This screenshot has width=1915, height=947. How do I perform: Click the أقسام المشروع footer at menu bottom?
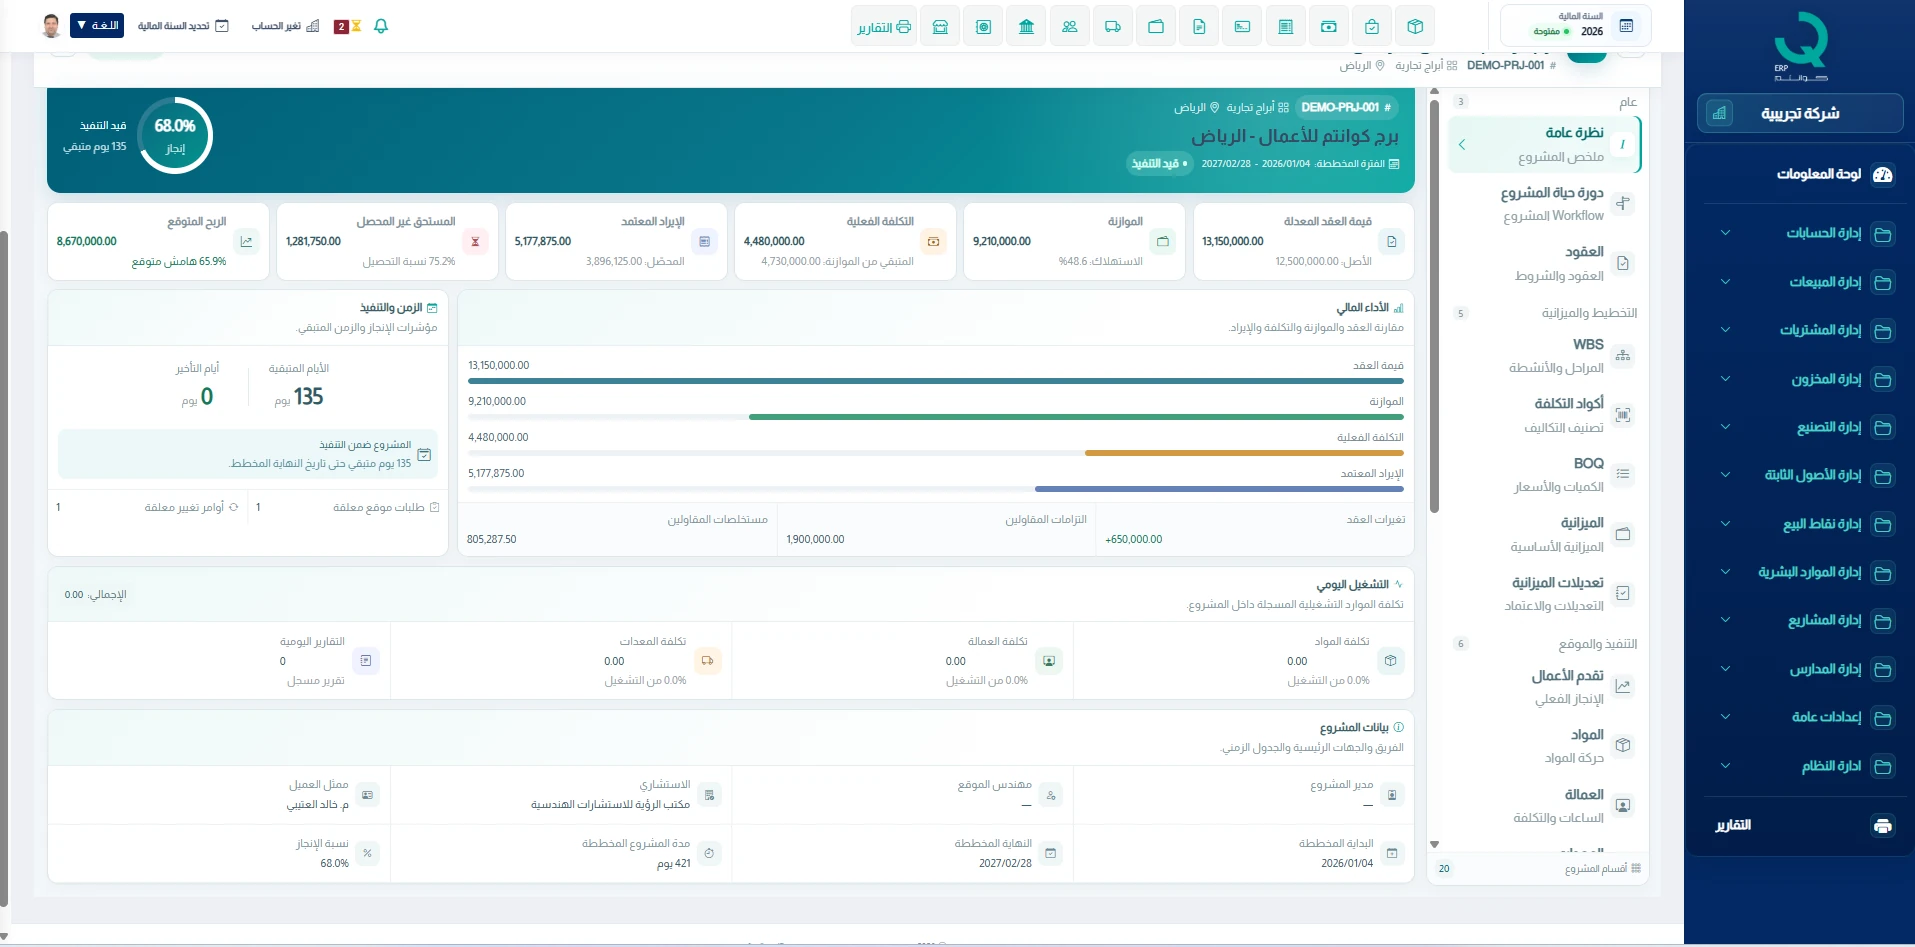tap(1538, 868)
